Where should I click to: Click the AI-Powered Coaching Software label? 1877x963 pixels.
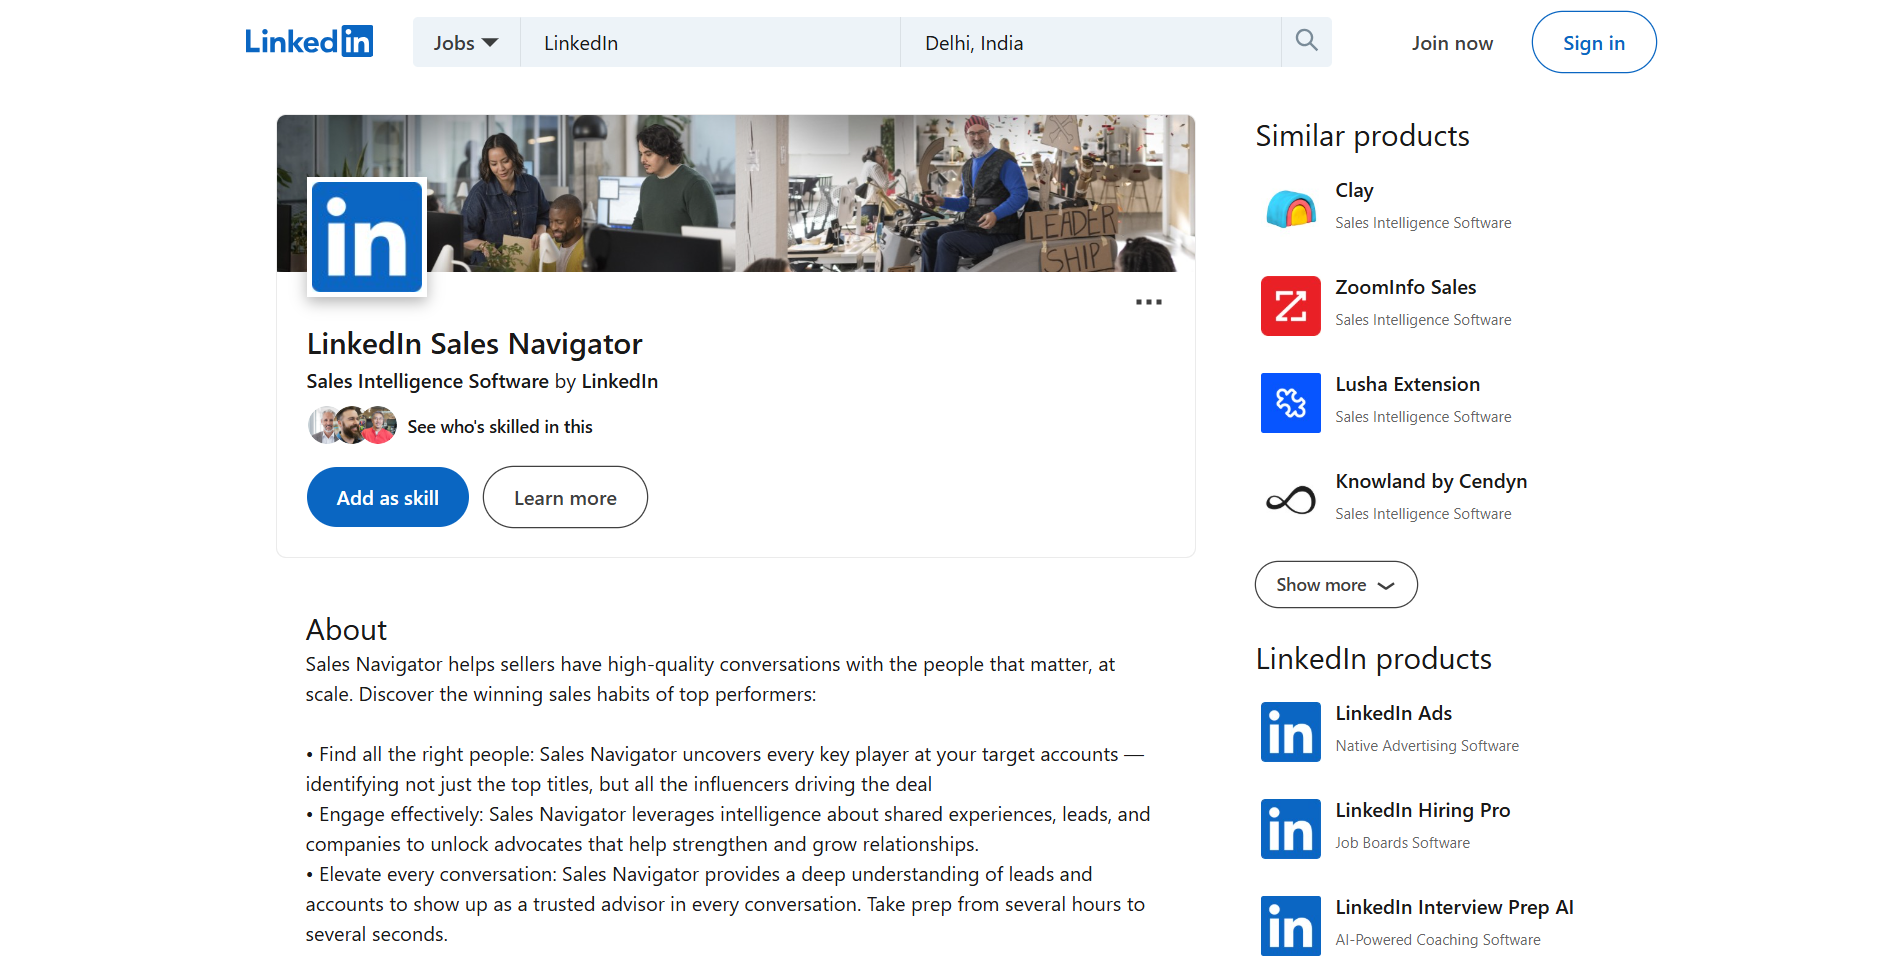click(x=1437, y=940)
